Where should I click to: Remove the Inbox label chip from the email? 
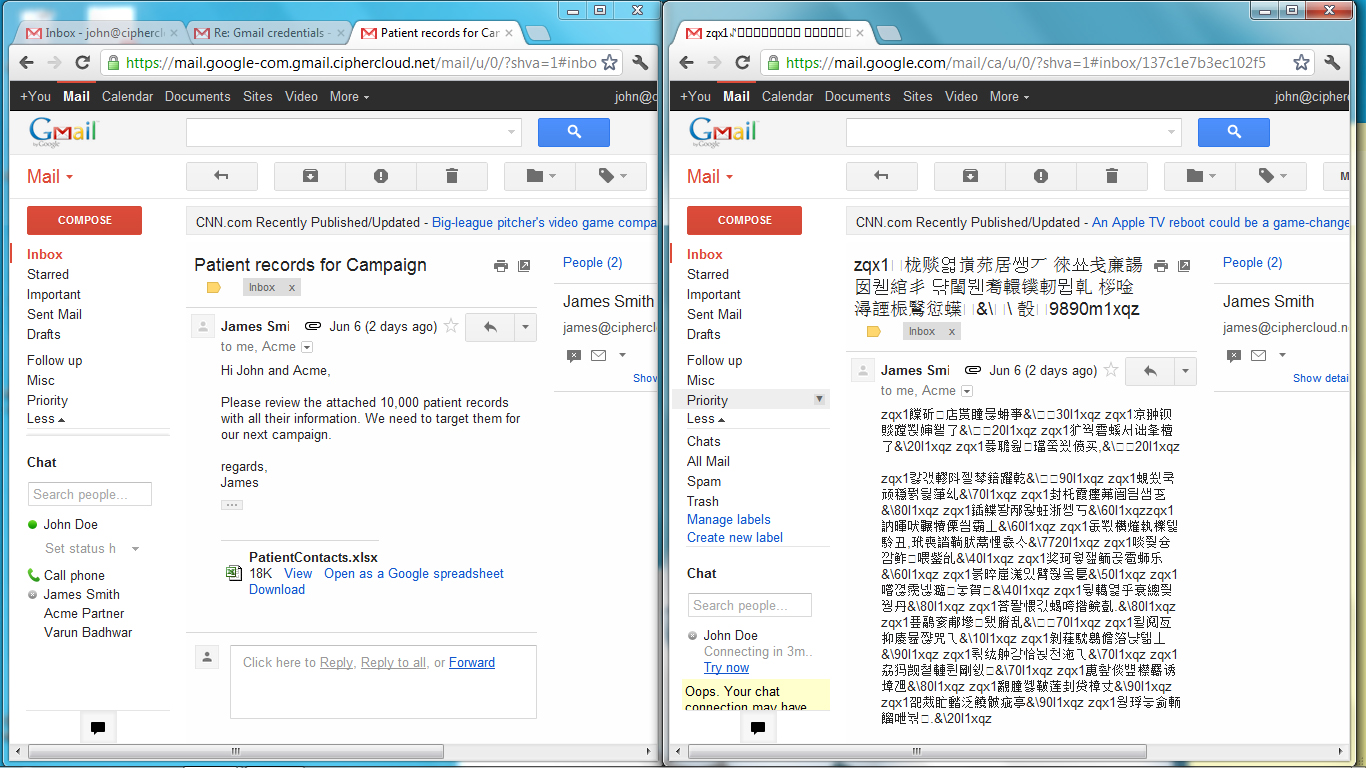click(x=292, y=287)
